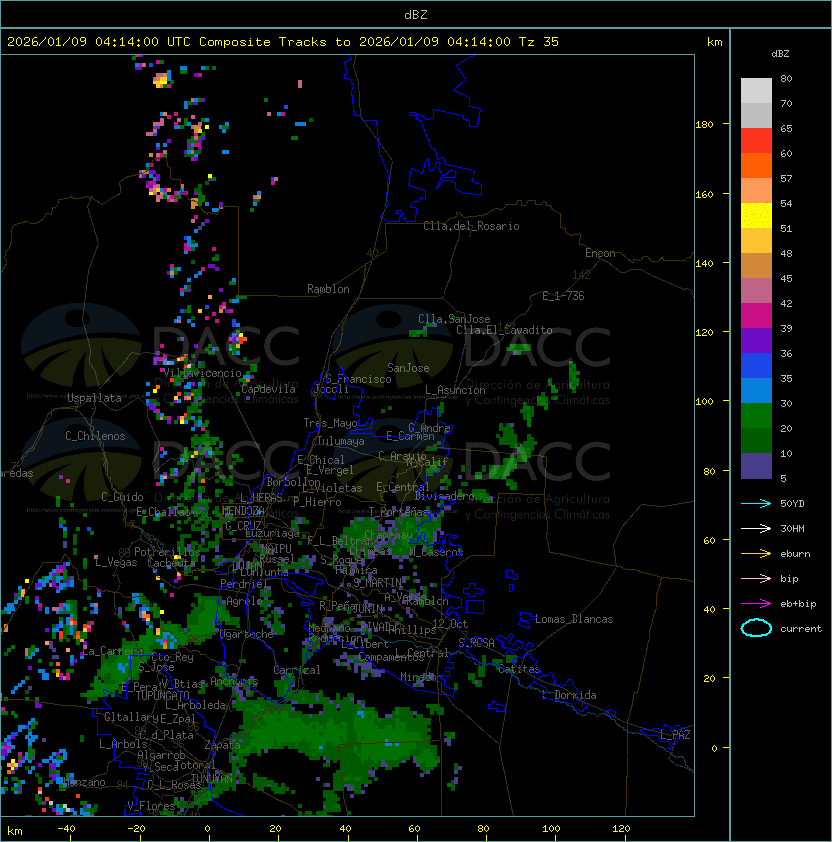Viewport: 832px width, 842px height.
Task: Click the eb+bip legend label text
Action: tap(798, 604)
